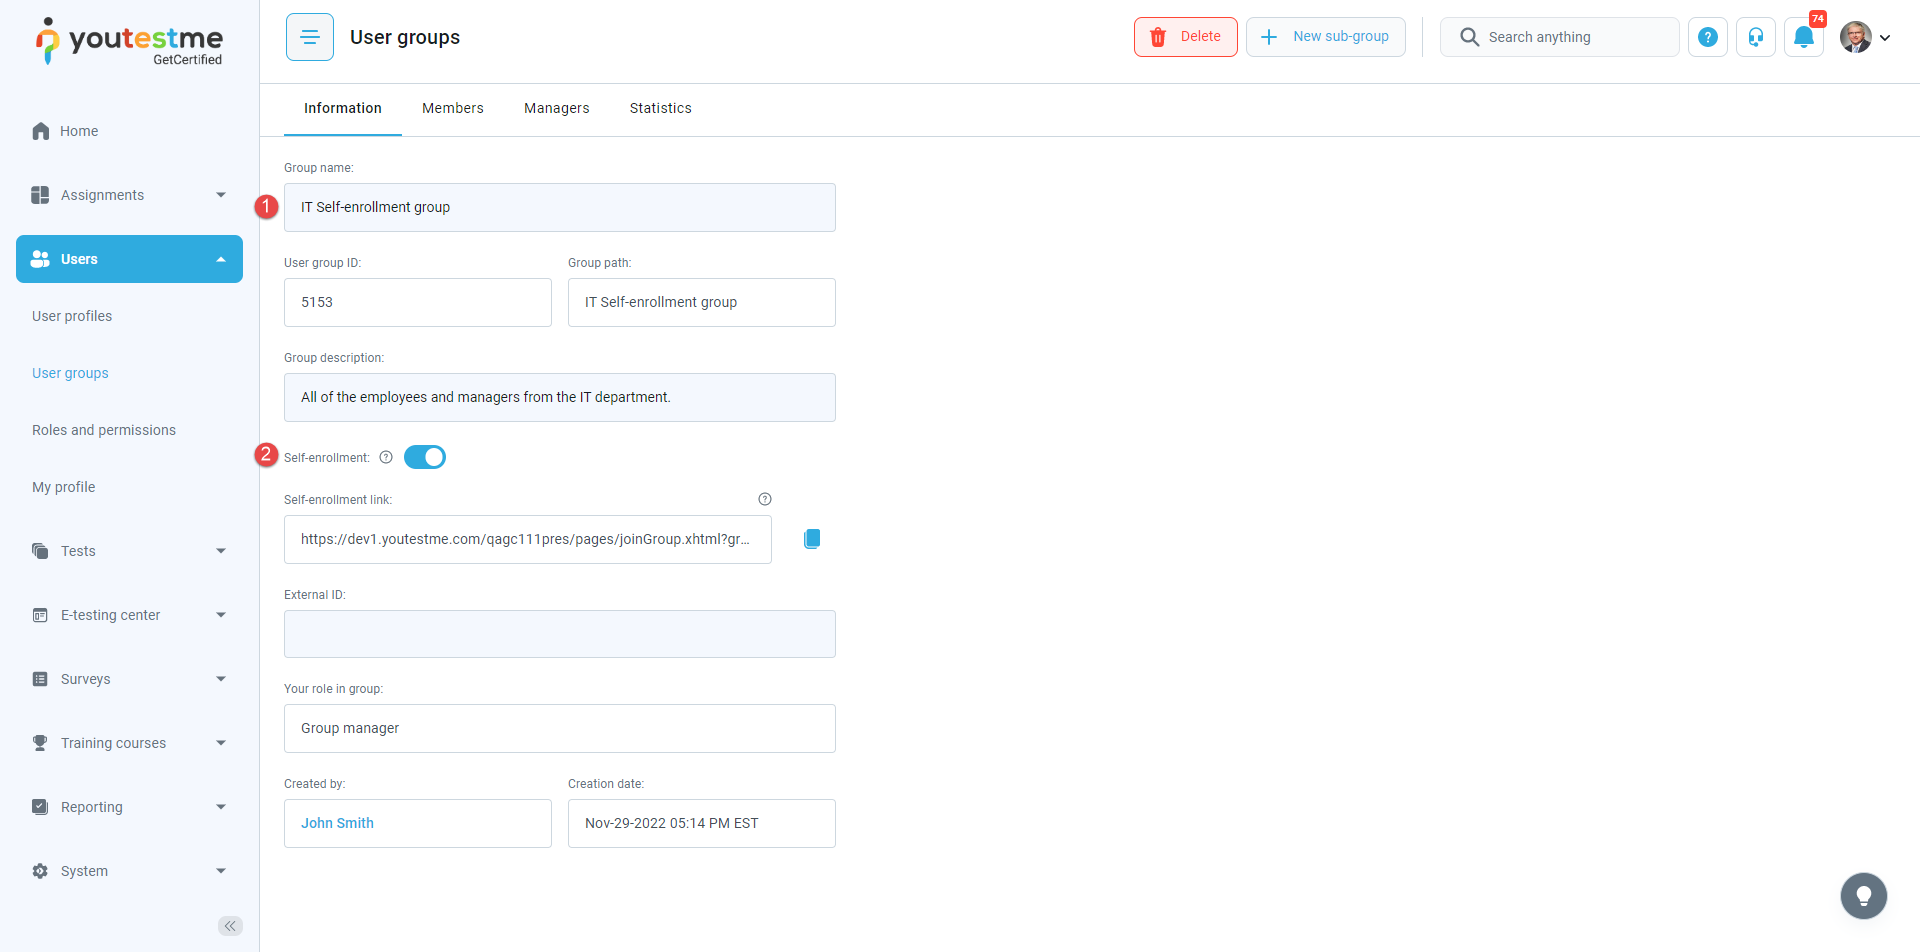1920x952 pixels.
Task: Delete the user group
Action: (x=1185, y=37)
